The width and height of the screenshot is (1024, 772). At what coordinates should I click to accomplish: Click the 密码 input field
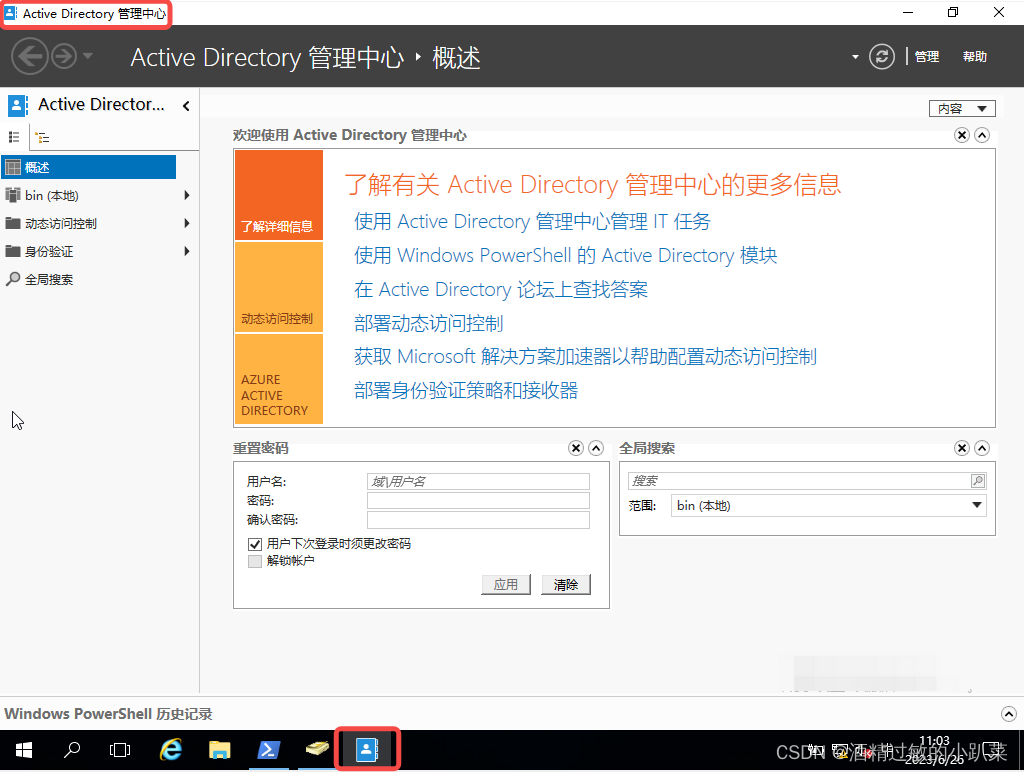478,500
